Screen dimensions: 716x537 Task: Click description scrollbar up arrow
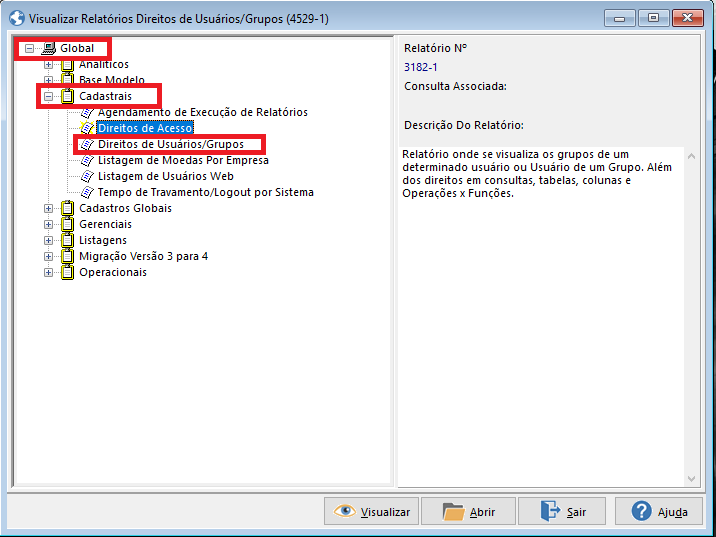691,156
